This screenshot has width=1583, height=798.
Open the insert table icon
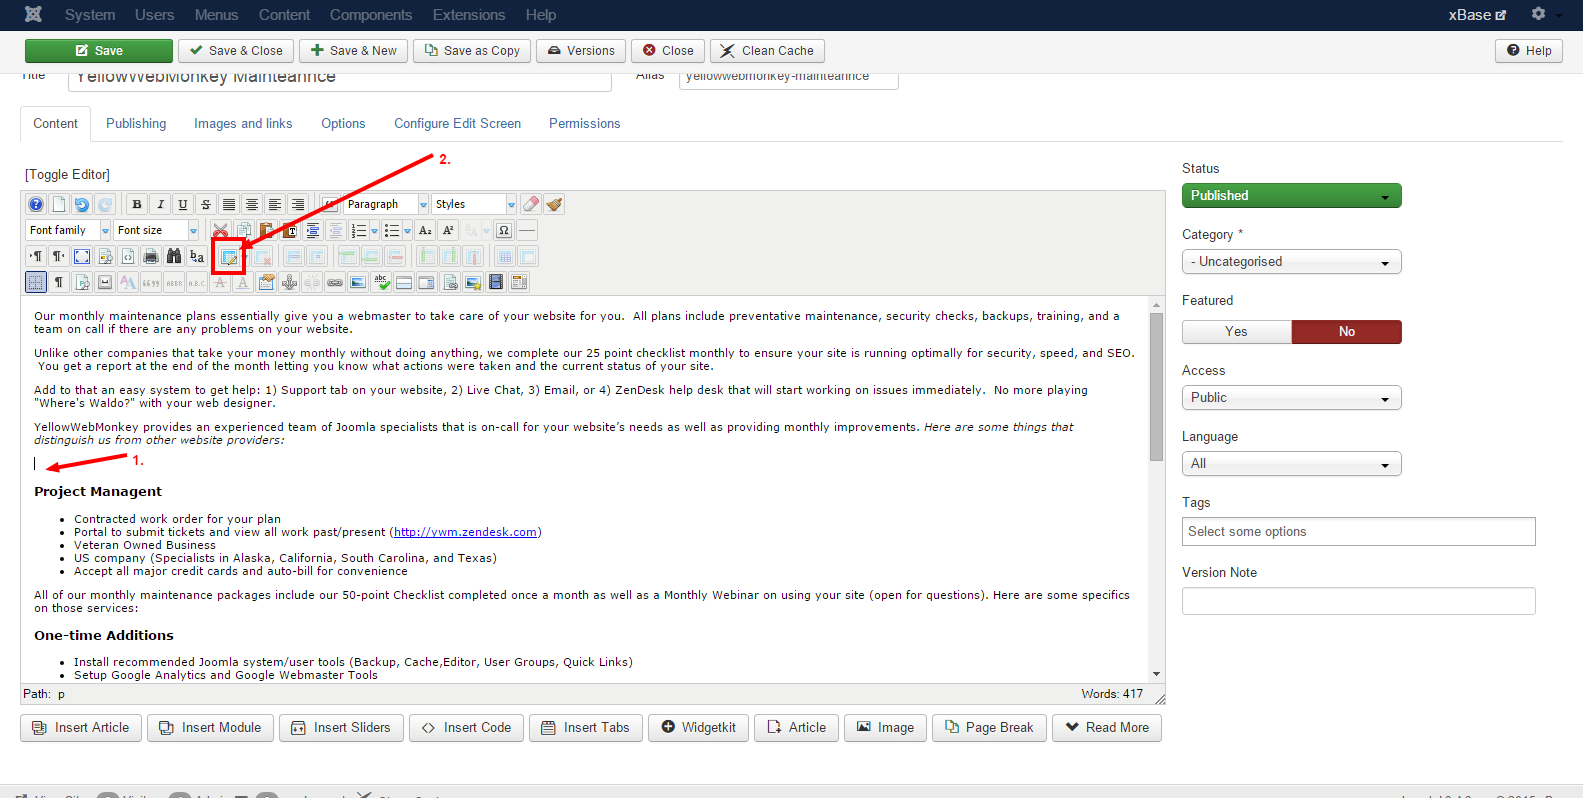coord(229,256)
